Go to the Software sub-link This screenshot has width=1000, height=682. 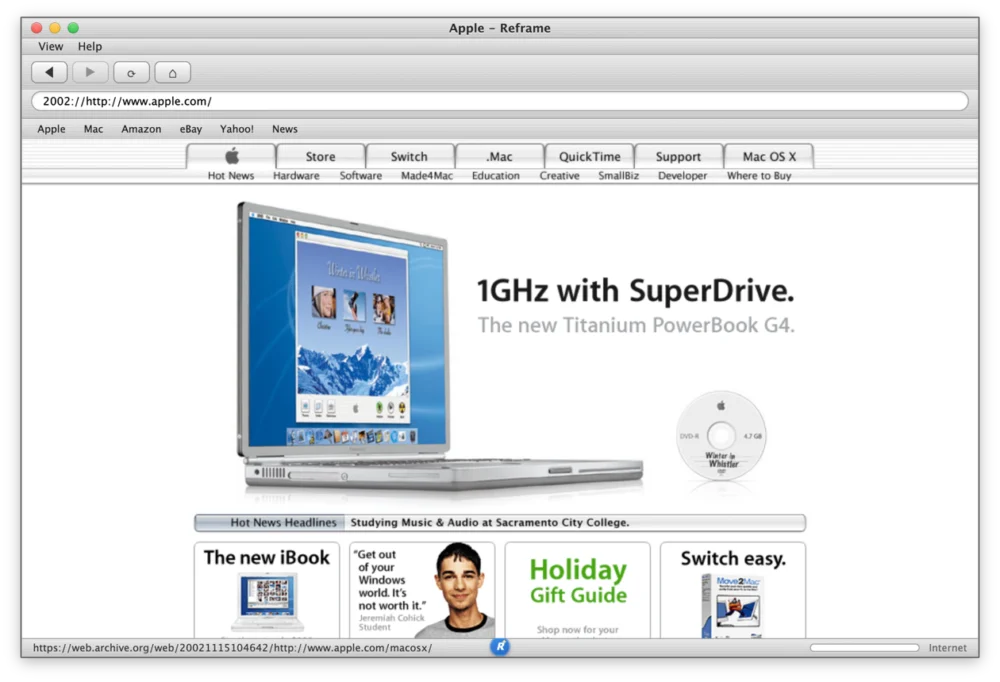coord(361,175)
